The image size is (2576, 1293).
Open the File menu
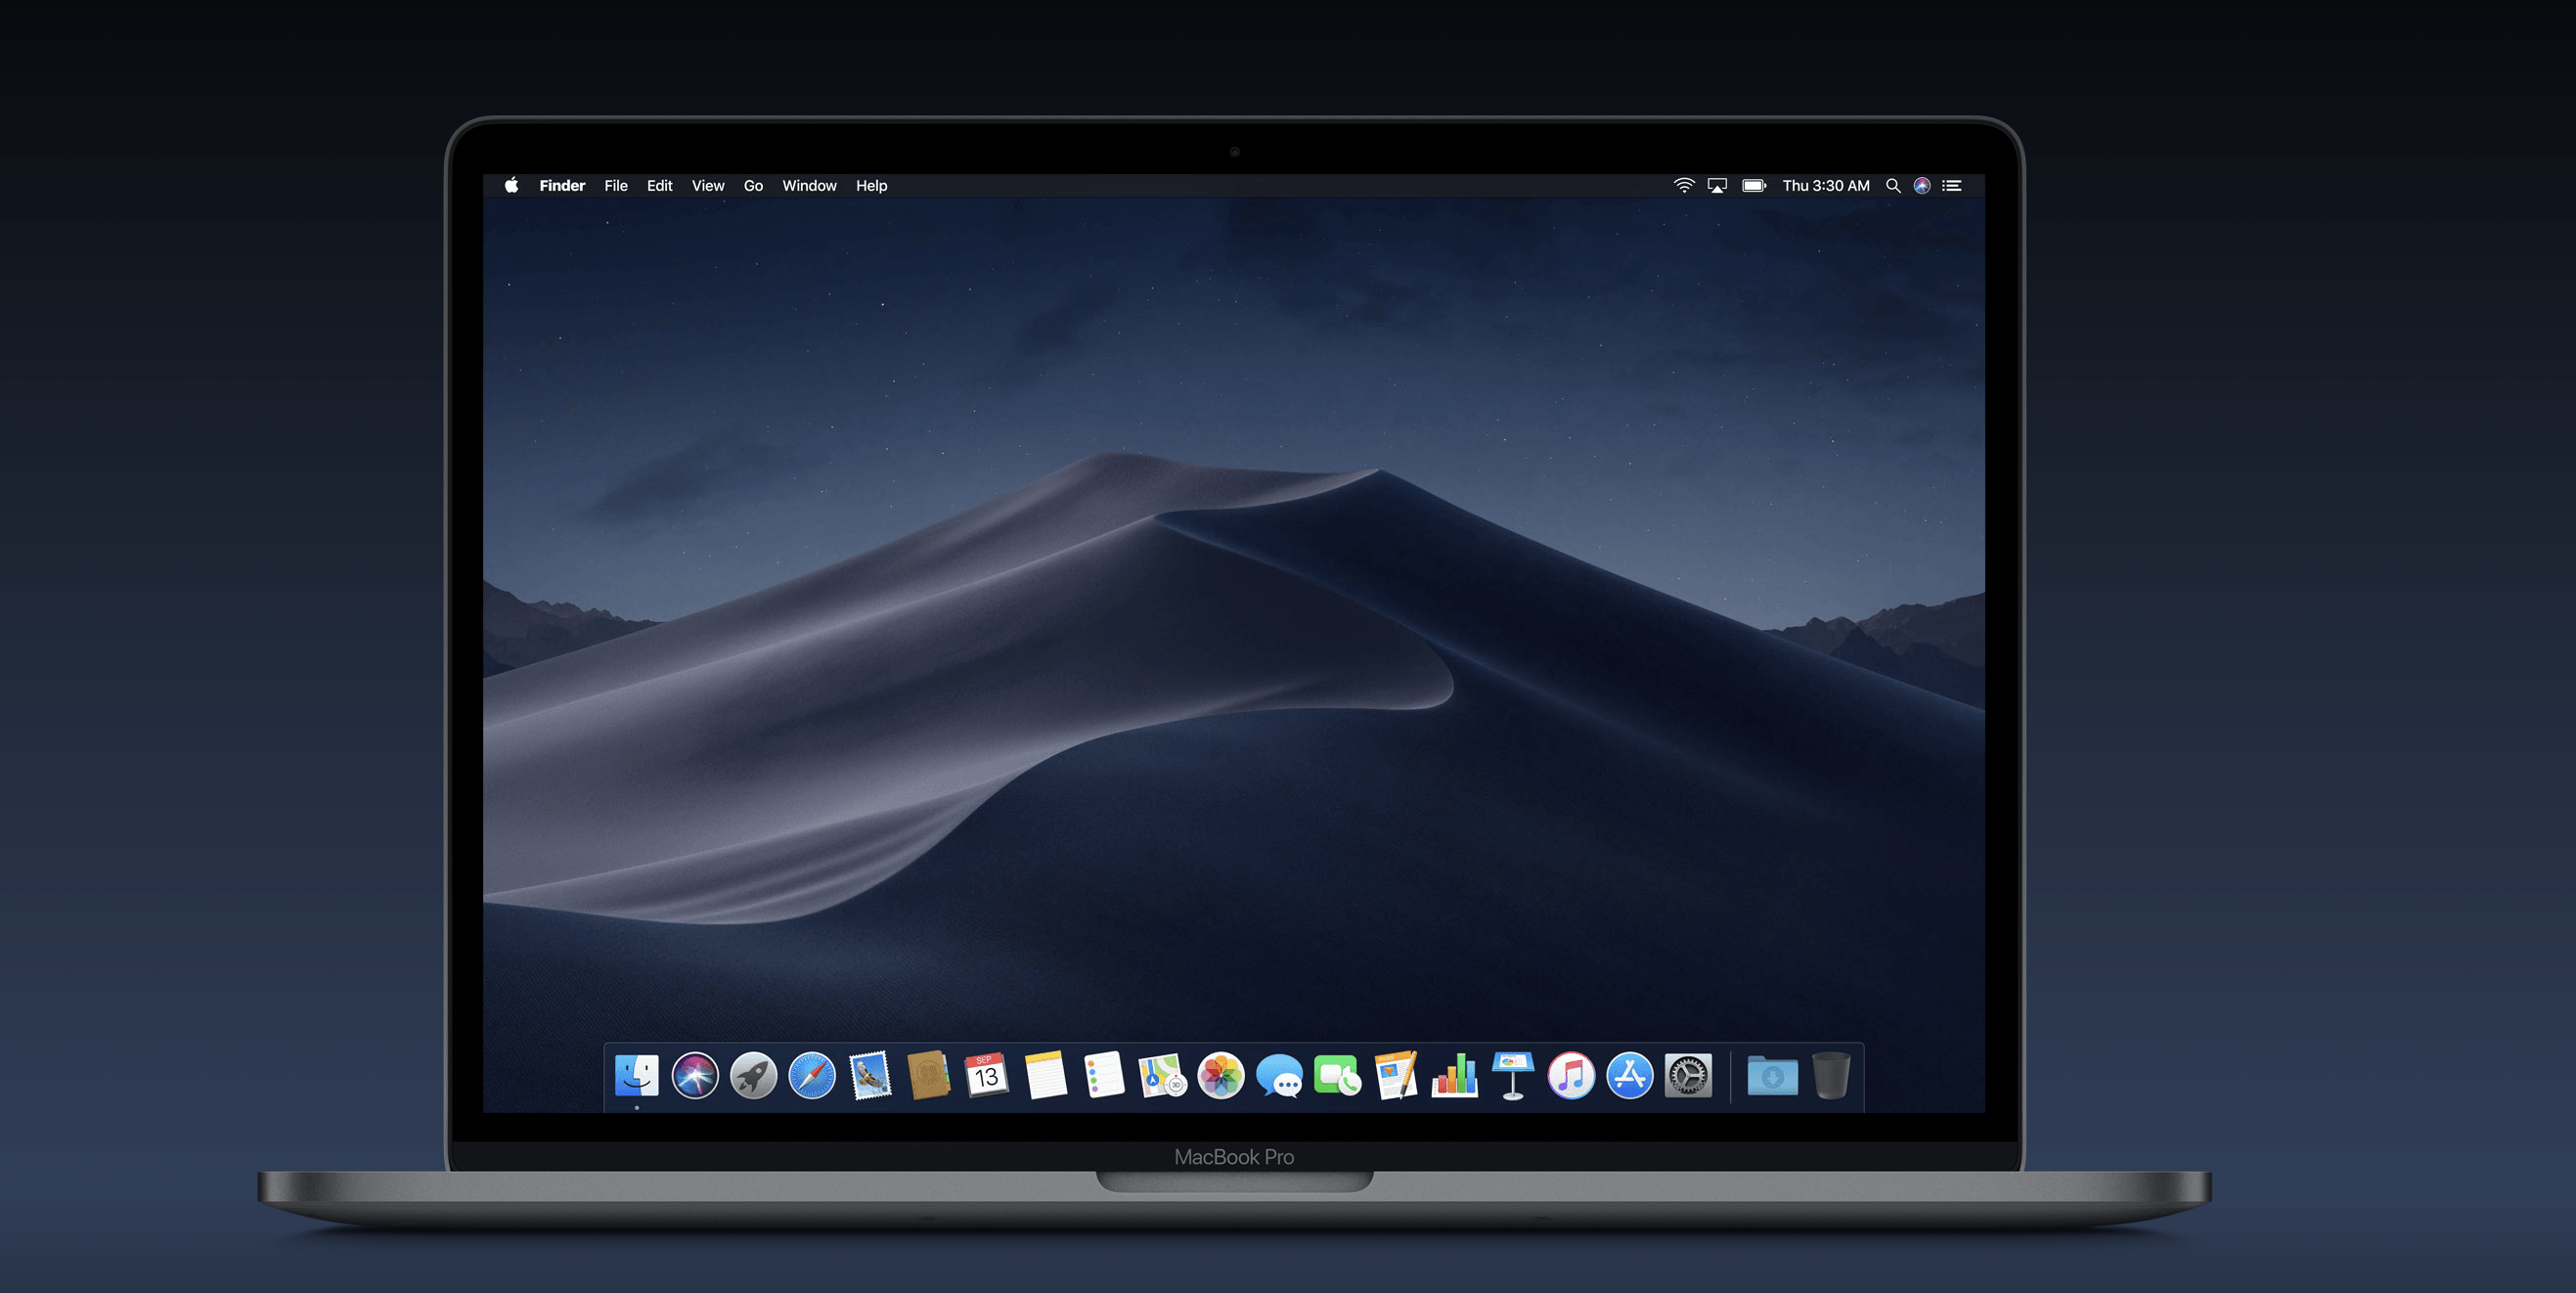(616, 185)
